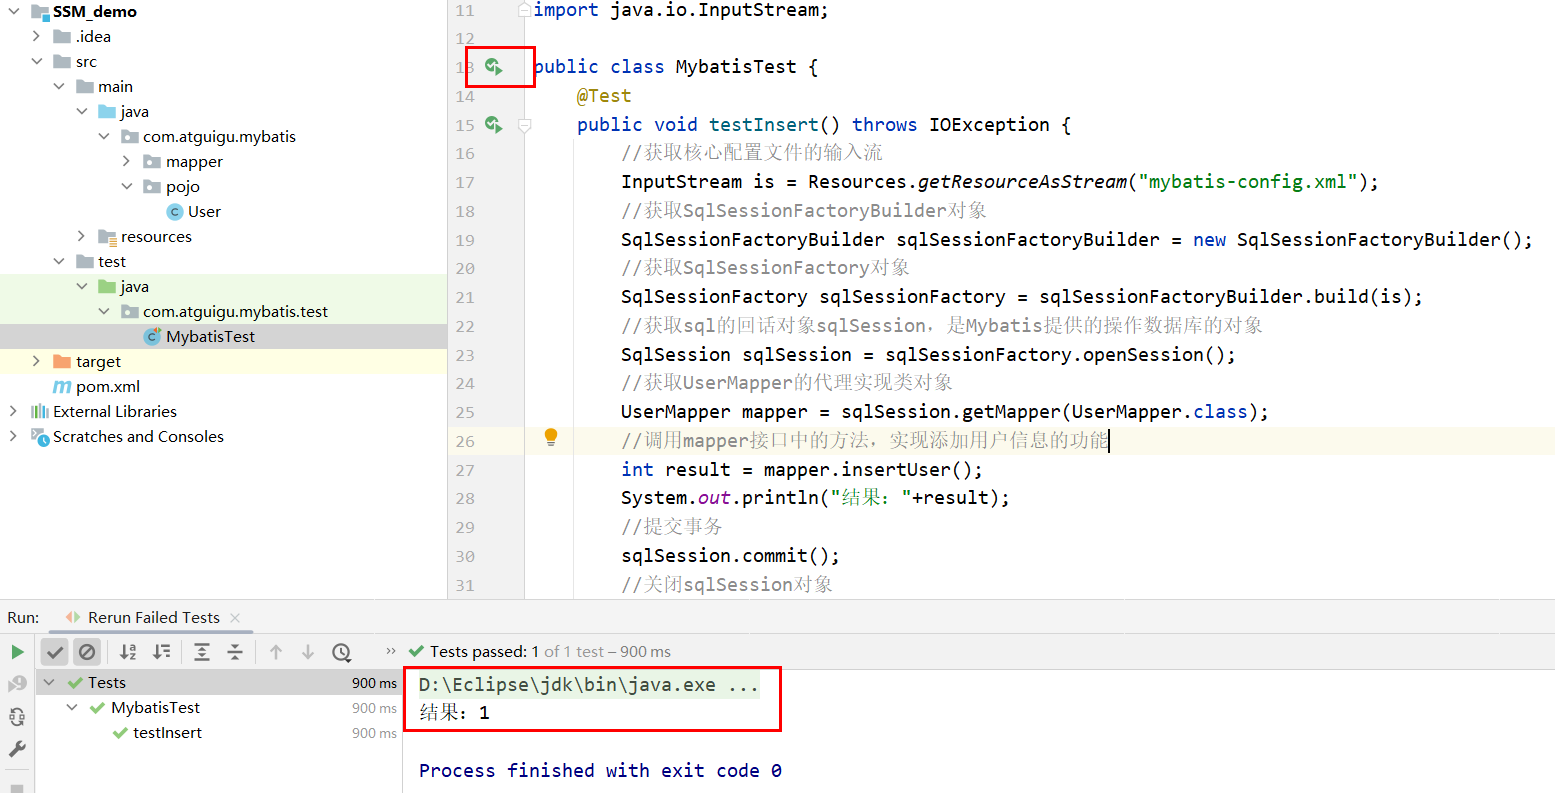Viewport: 1555px width, 793px height.
Task: Click the Run tool window label
Action: pyautogui.click(x=23, y=618)
